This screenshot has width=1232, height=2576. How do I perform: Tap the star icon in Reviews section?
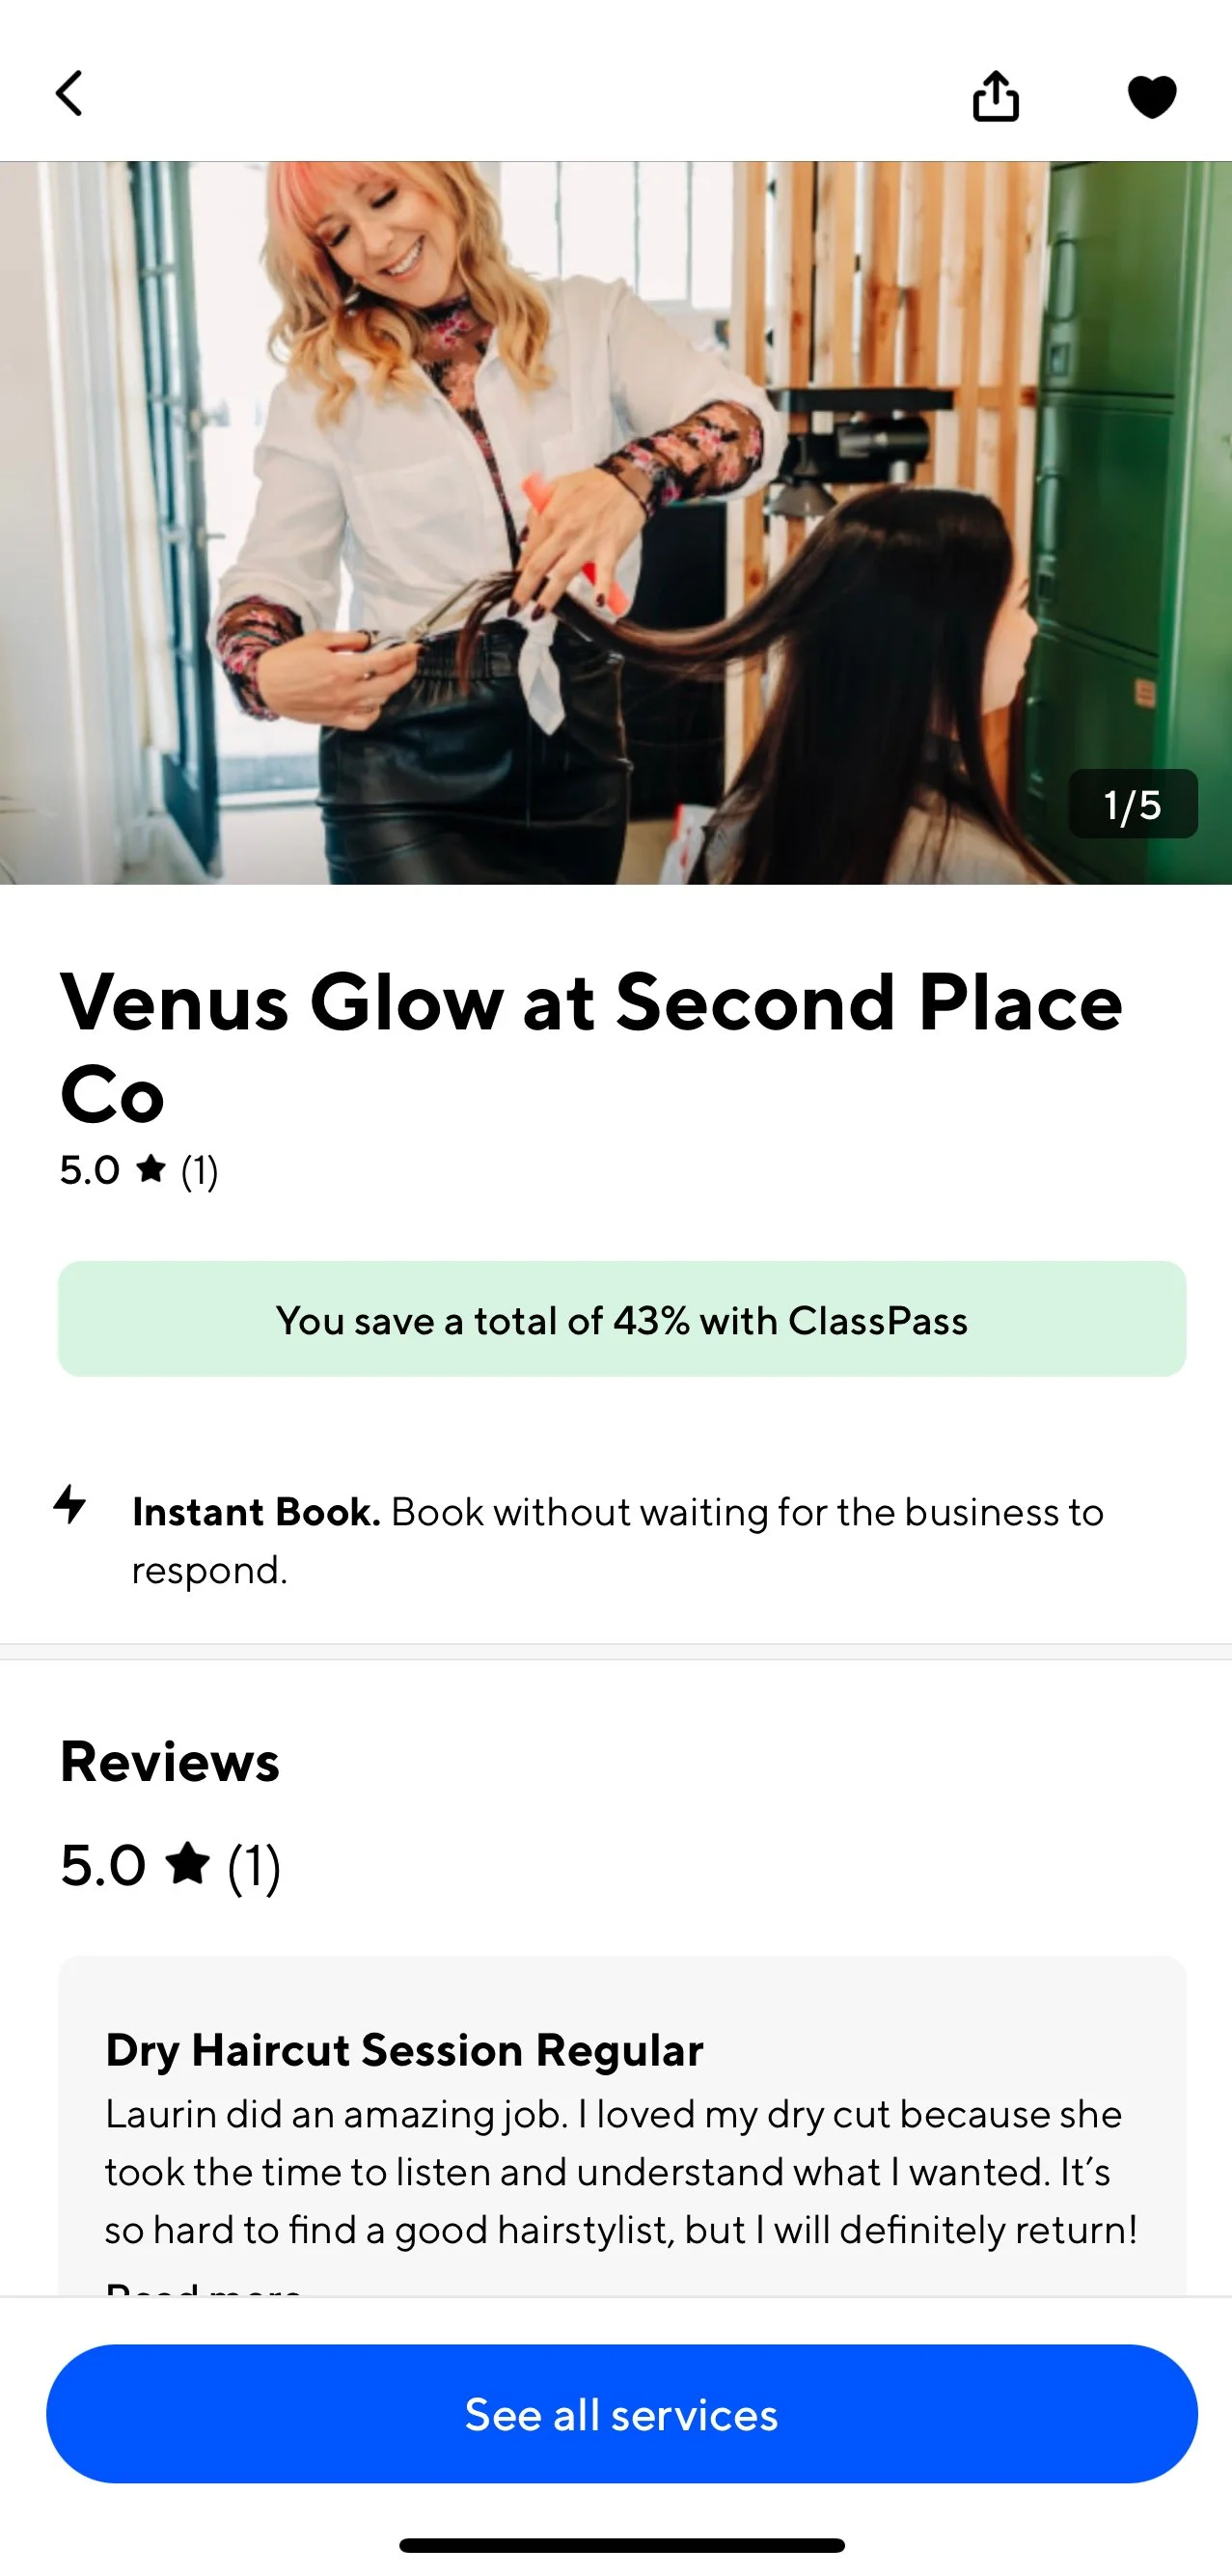coord(187,1864)
